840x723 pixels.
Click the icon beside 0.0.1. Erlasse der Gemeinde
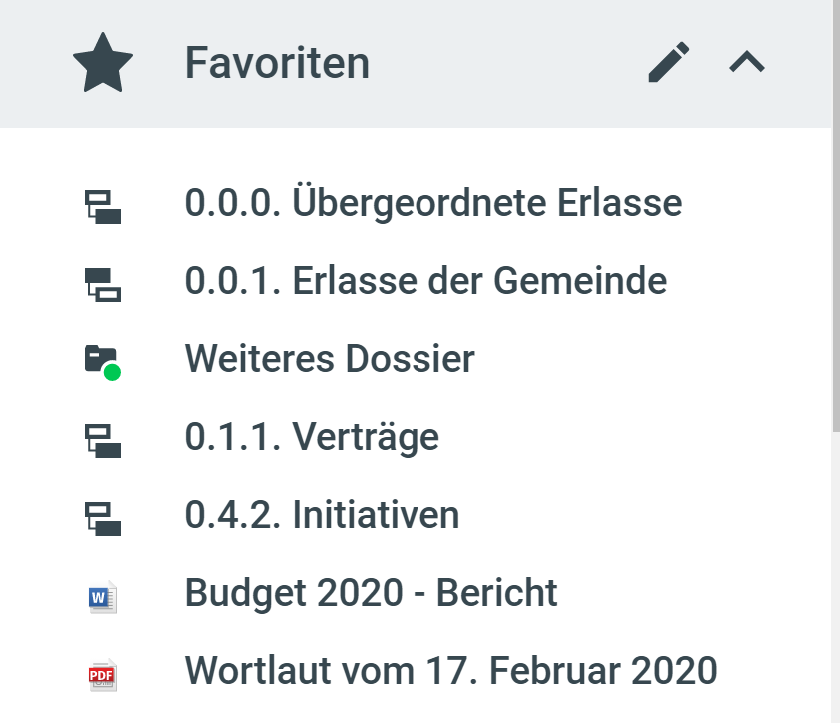click(102, 284)
